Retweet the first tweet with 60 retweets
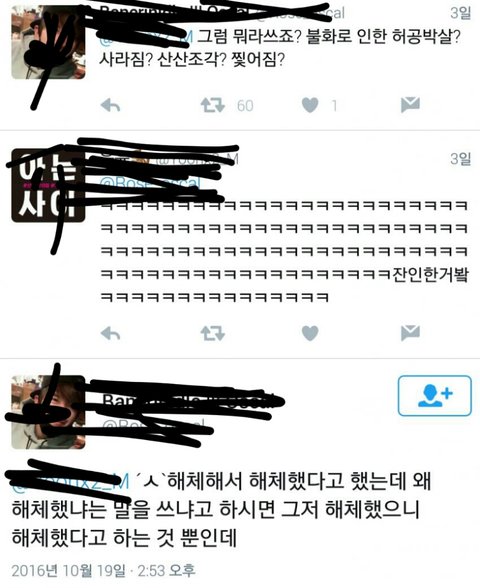The width and height of the screenshot is (480, 588). click(213, 105)
